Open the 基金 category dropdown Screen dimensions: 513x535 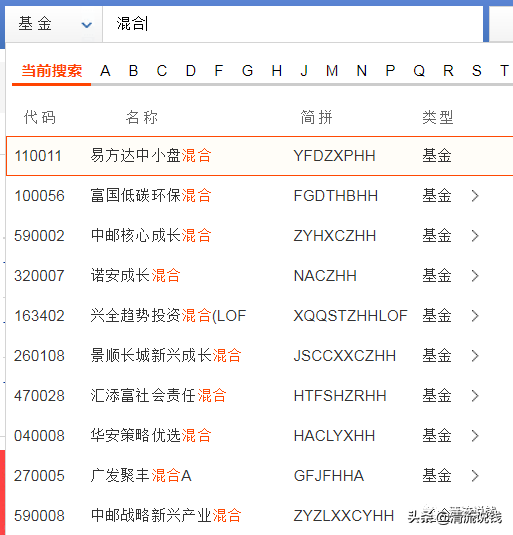pos(54,24)
